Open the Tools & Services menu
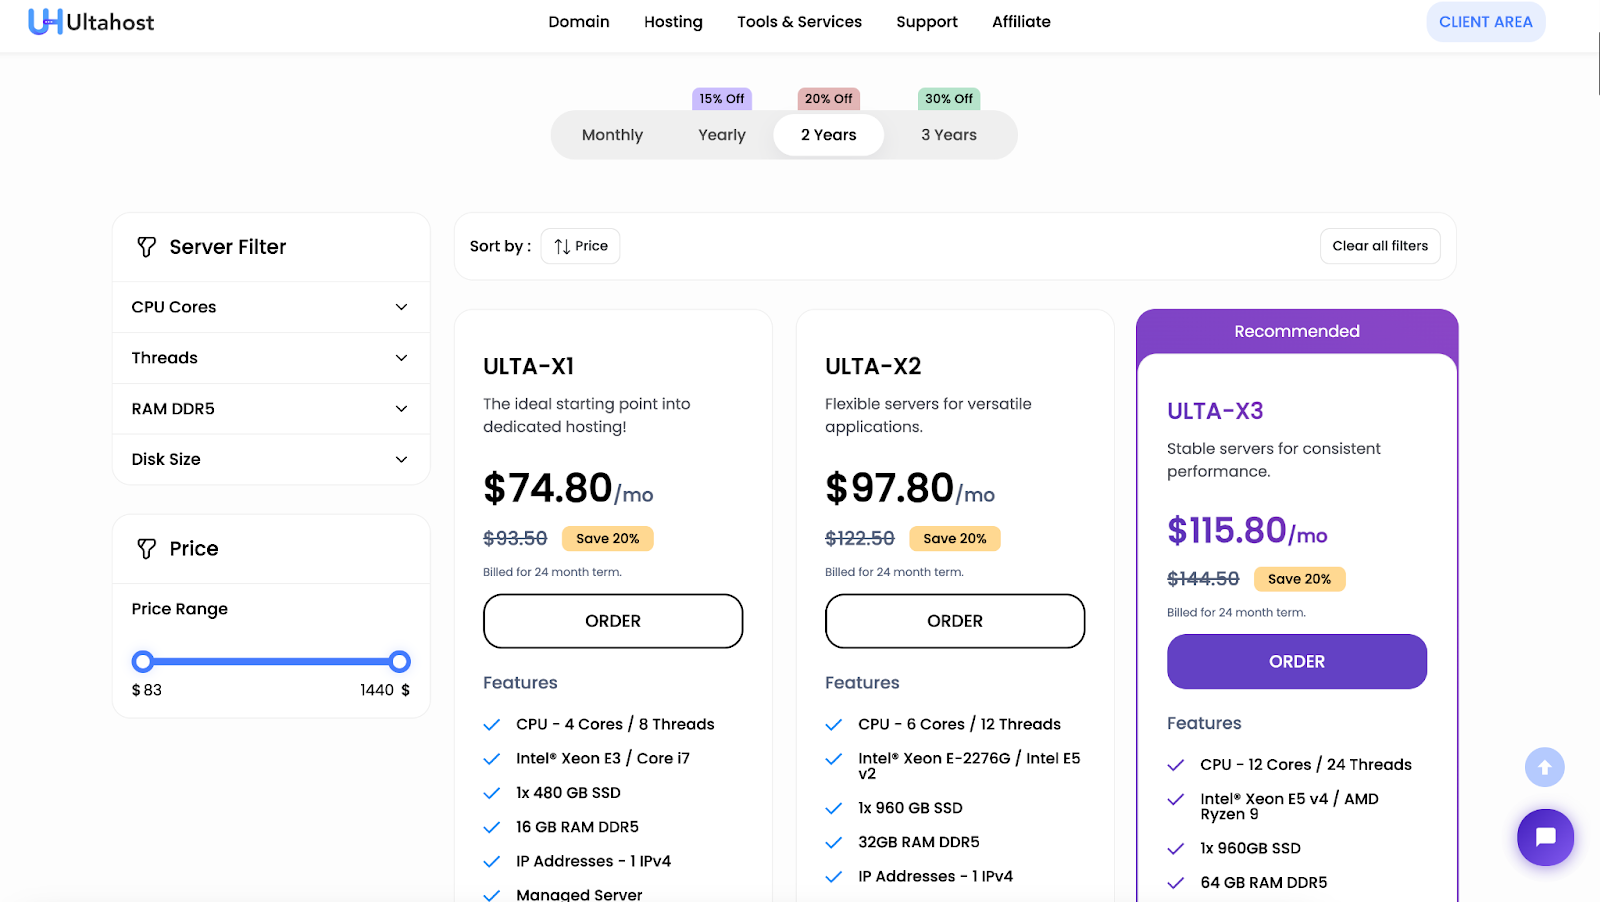 click(799, 22)
